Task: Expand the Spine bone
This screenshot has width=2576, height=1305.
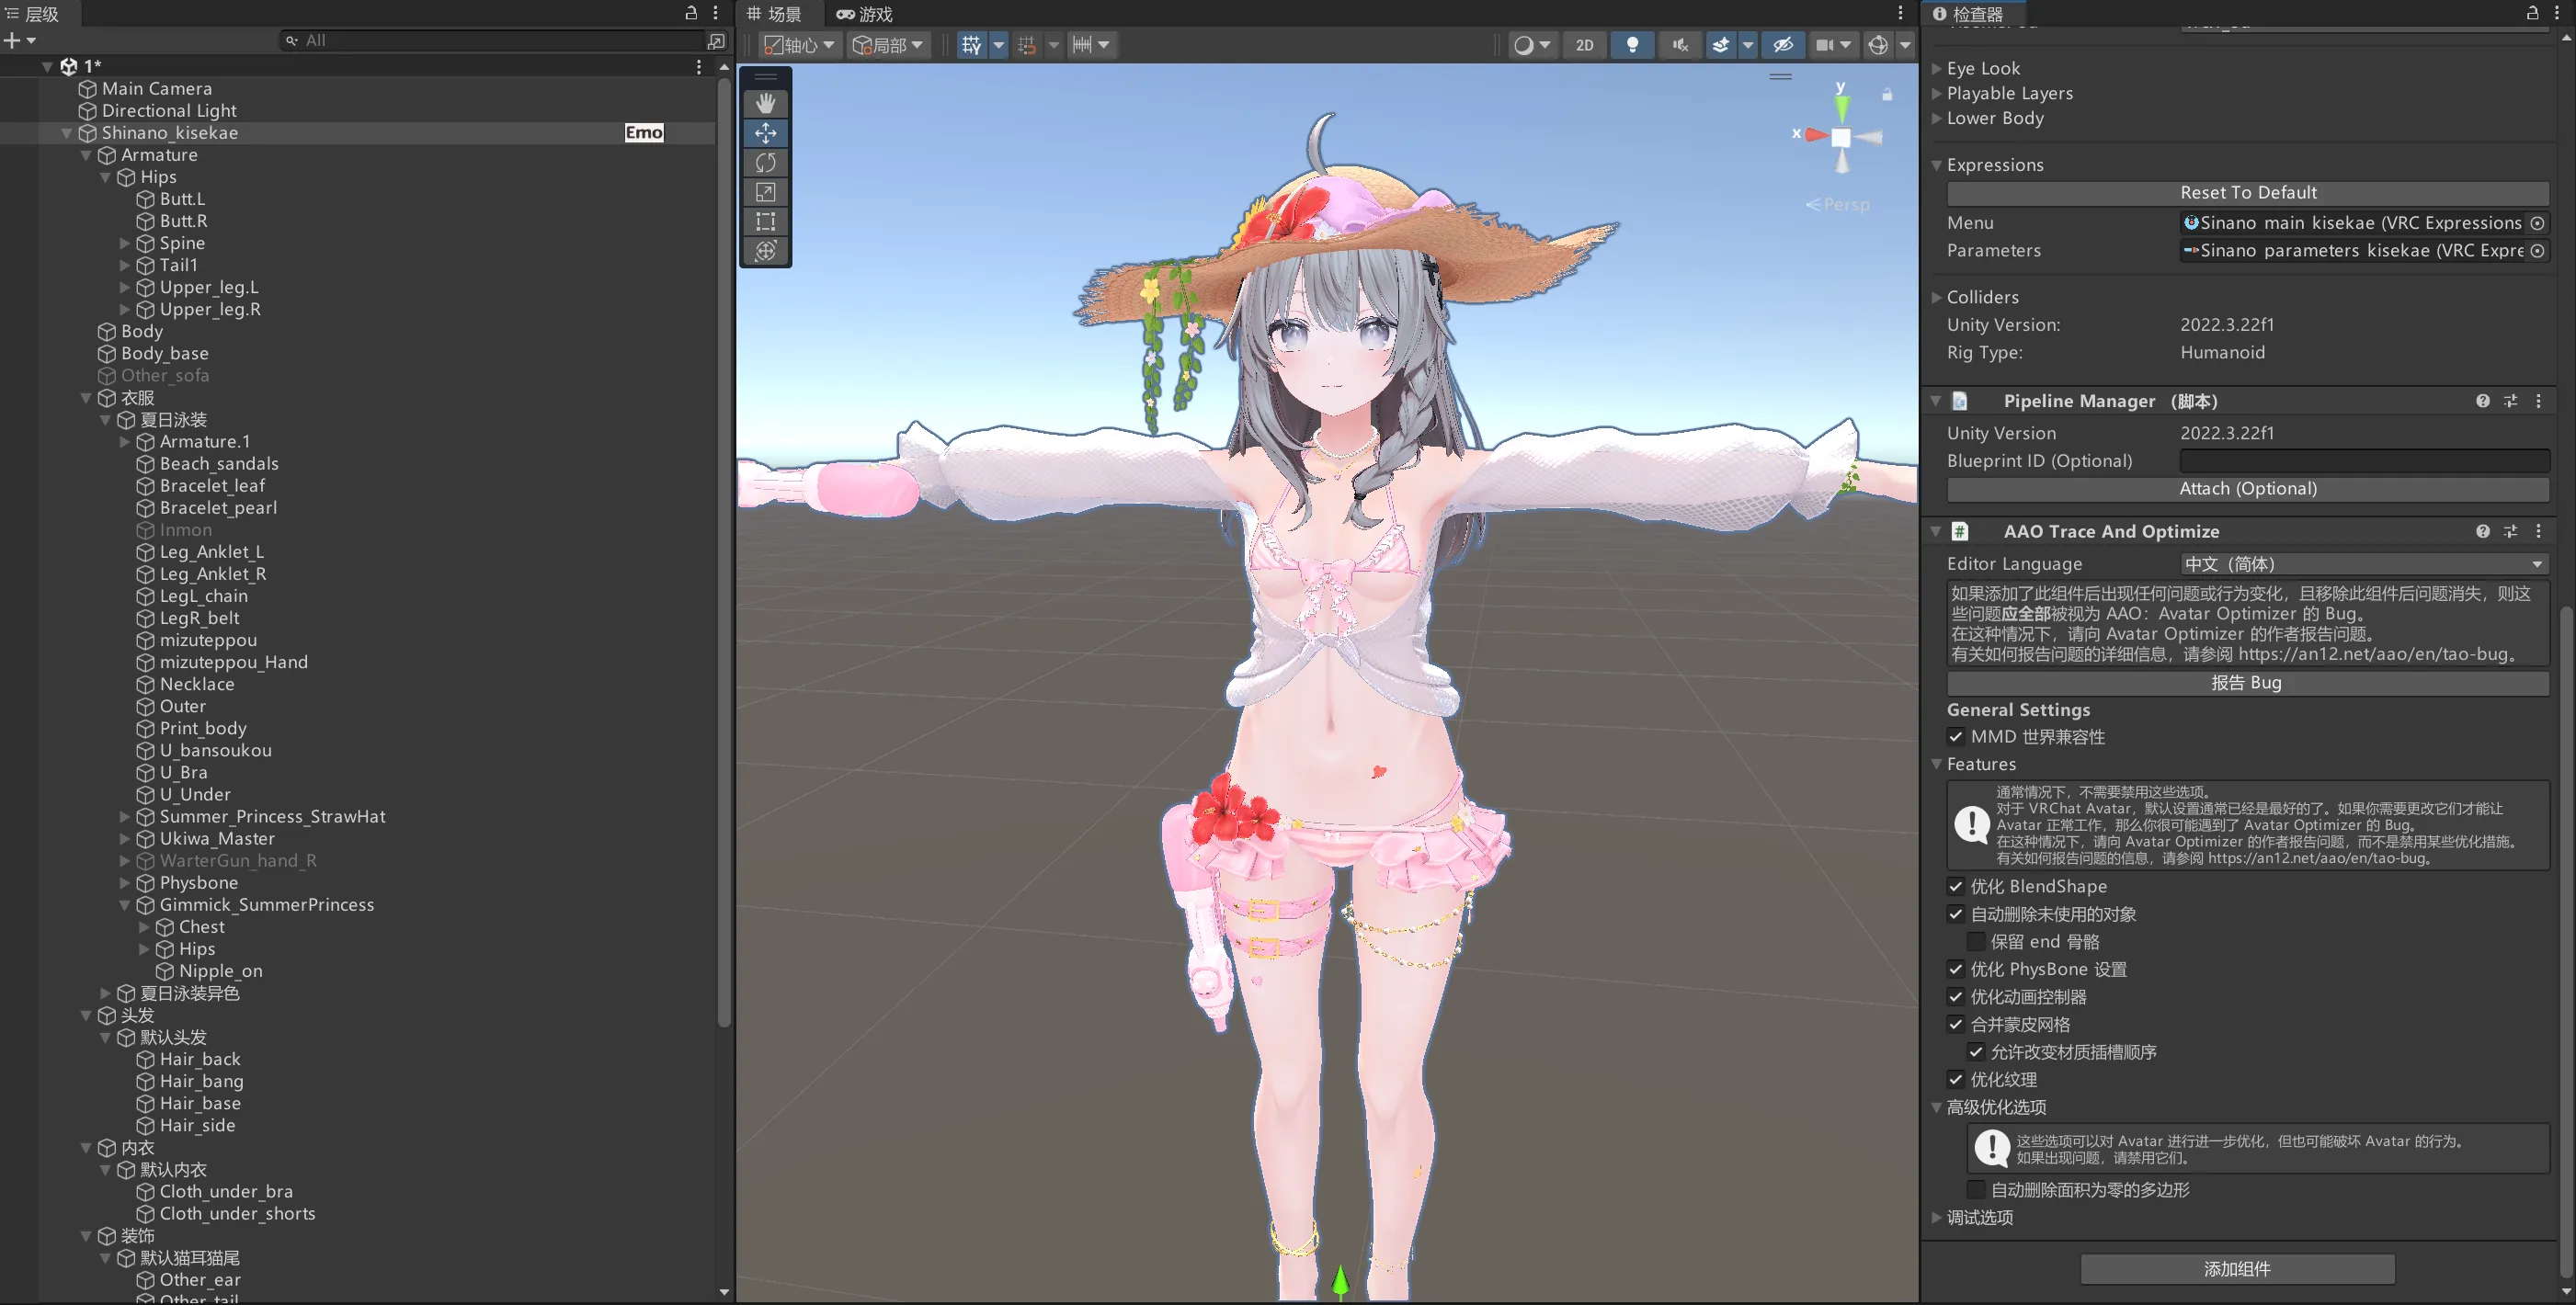Action: click(125, 243)
